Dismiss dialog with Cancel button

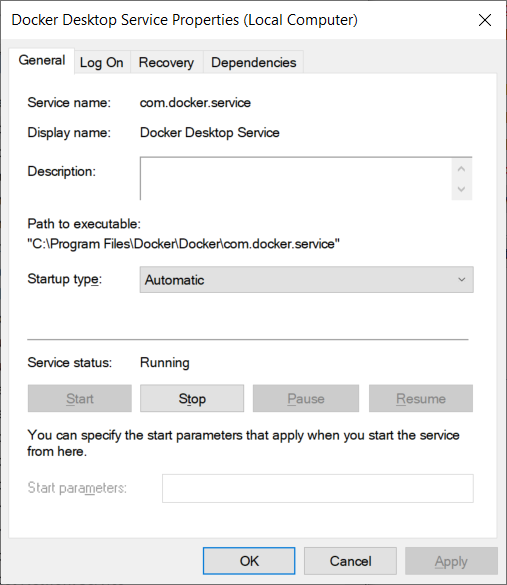(350, 561)
